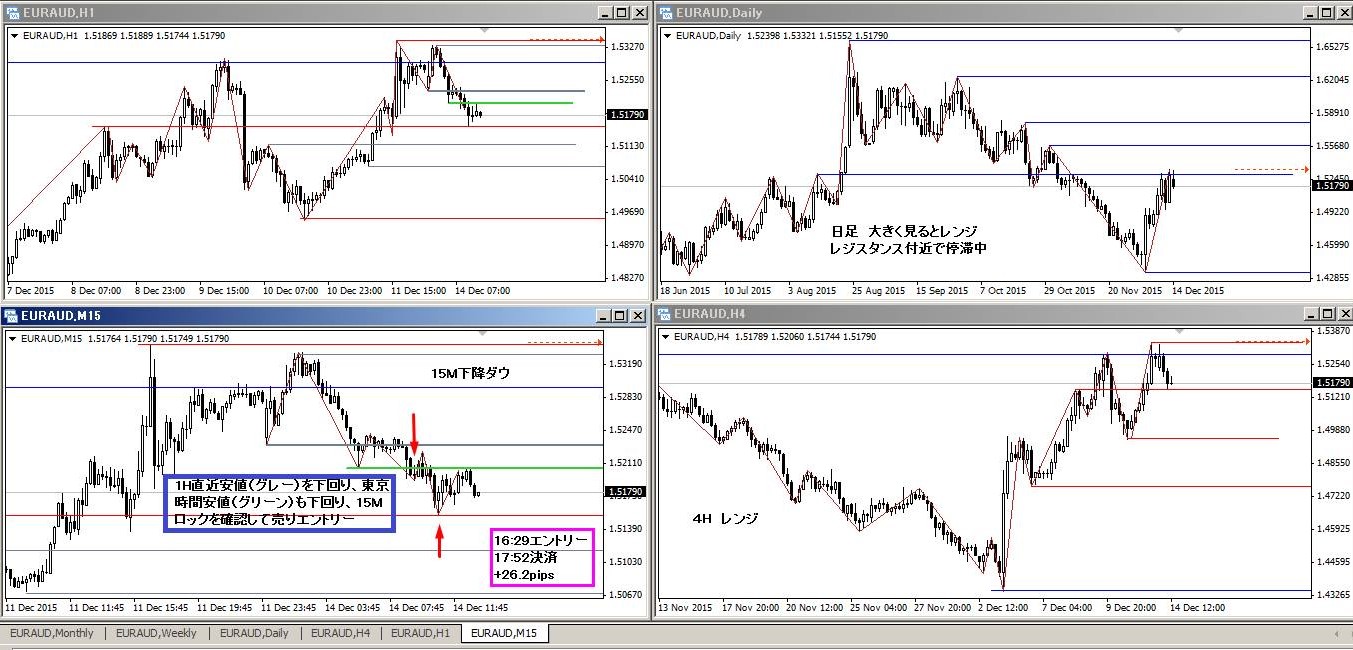Screen dimensions: 1353x650
Task: Click the EURAUD,H4 chart window title icon
Action: [x=664, y=314]
